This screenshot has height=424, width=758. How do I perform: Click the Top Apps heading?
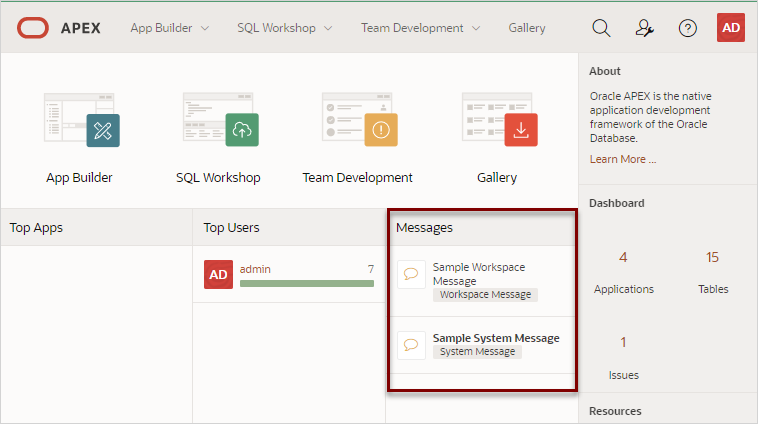click(x=36, y=228)
